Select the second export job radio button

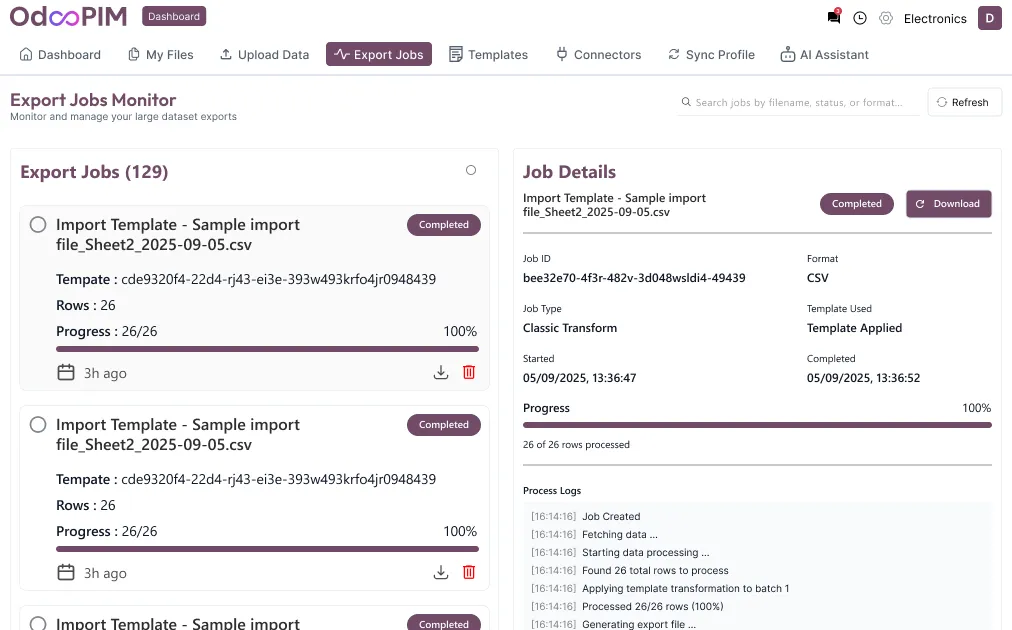[38, 425]
